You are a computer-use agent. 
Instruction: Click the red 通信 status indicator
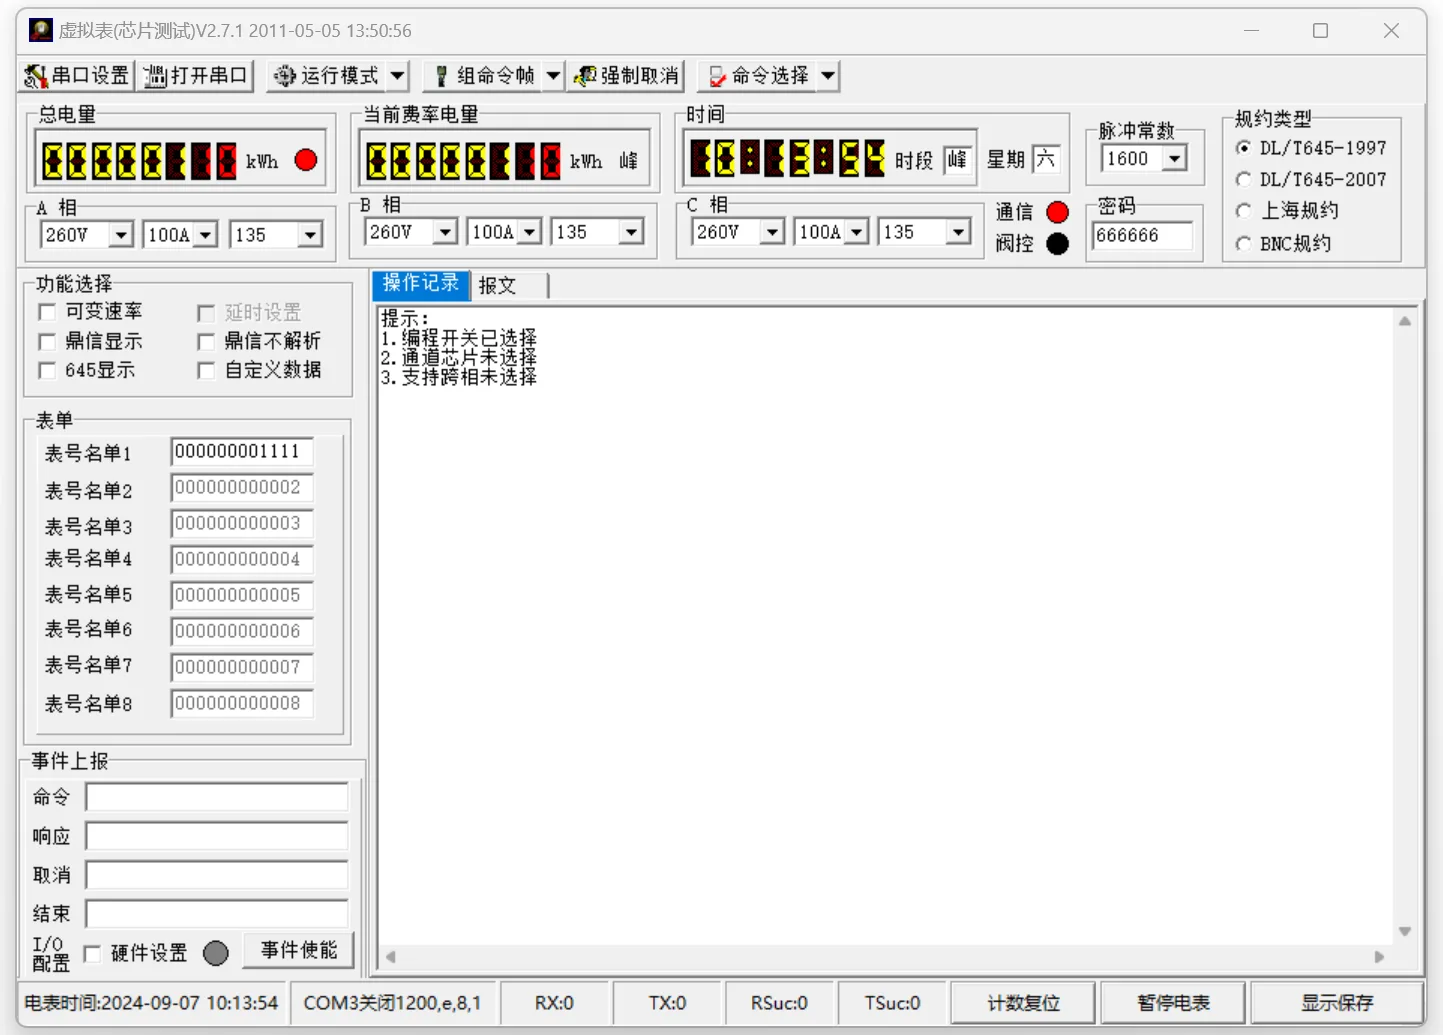point(1057,212)
